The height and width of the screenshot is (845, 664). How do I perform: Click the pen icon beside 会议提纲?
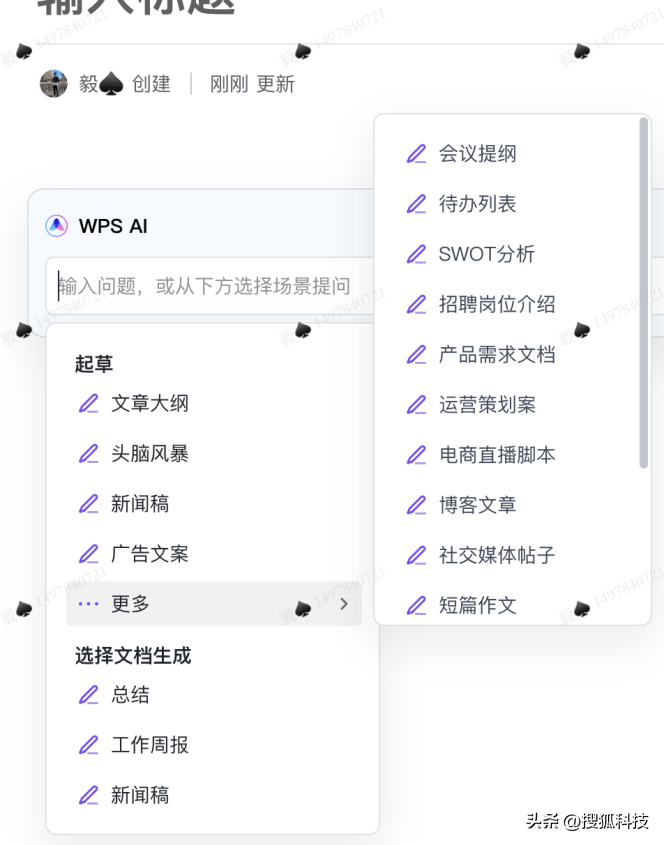point(416,154)
